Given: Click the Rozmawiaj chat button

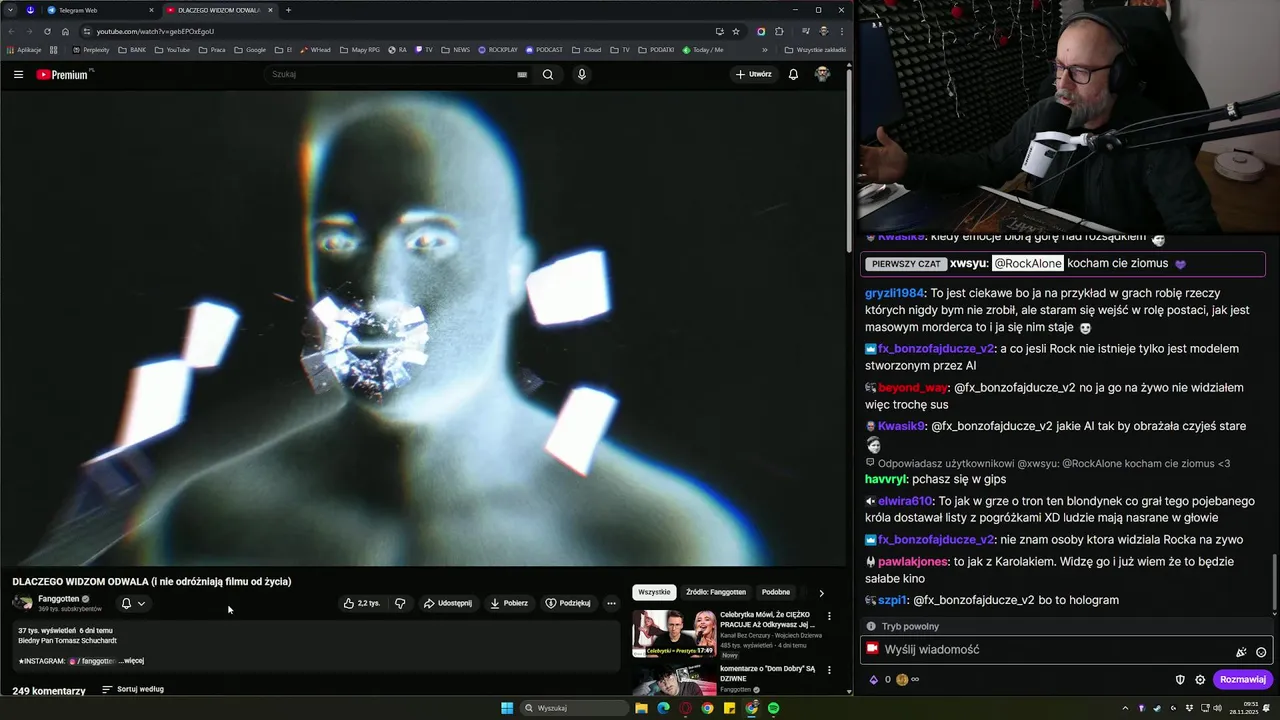Looking at the screenshot, I should pyautogui.click(x=1243, y=679).
